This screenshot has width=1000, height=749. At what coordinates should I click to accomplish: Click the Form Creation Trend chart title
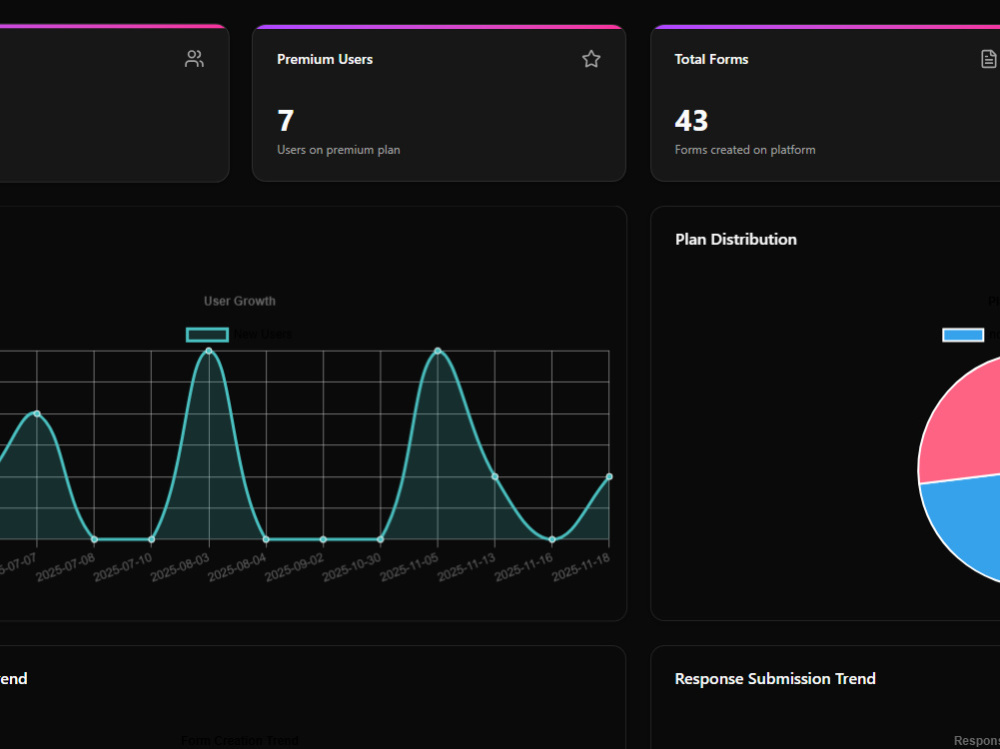point(240,741)
